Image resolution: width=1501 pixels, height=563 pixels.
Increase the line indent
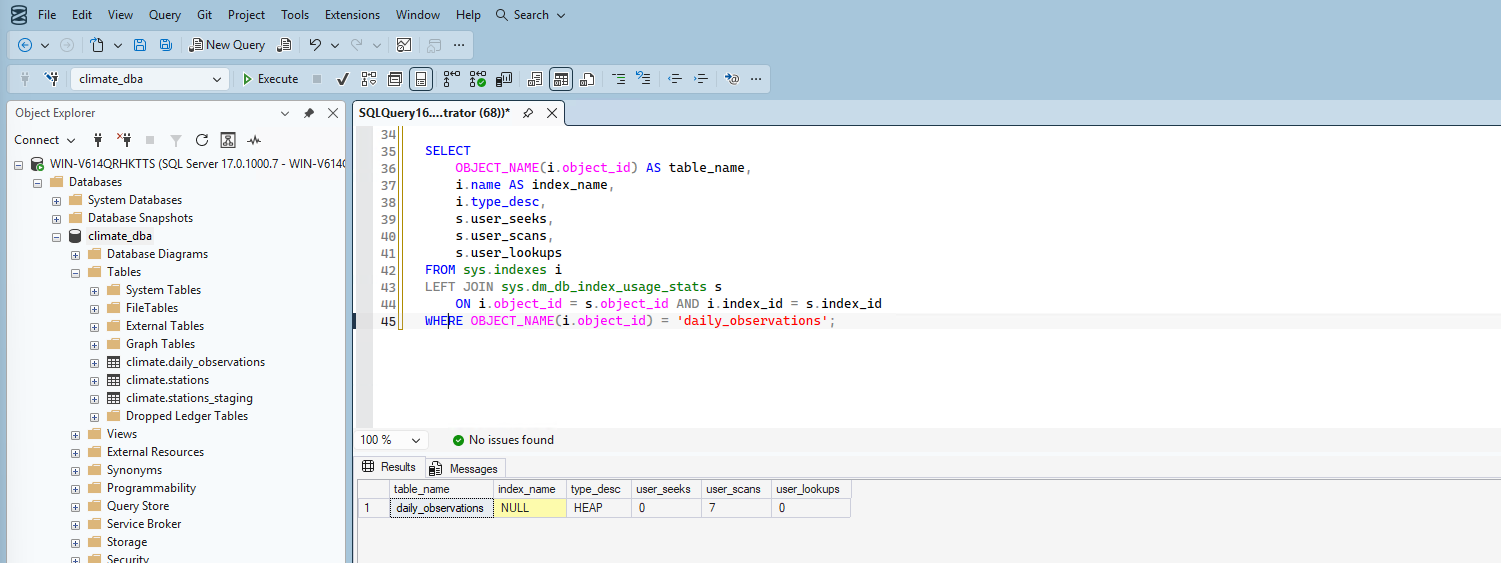tap(701, 79)
